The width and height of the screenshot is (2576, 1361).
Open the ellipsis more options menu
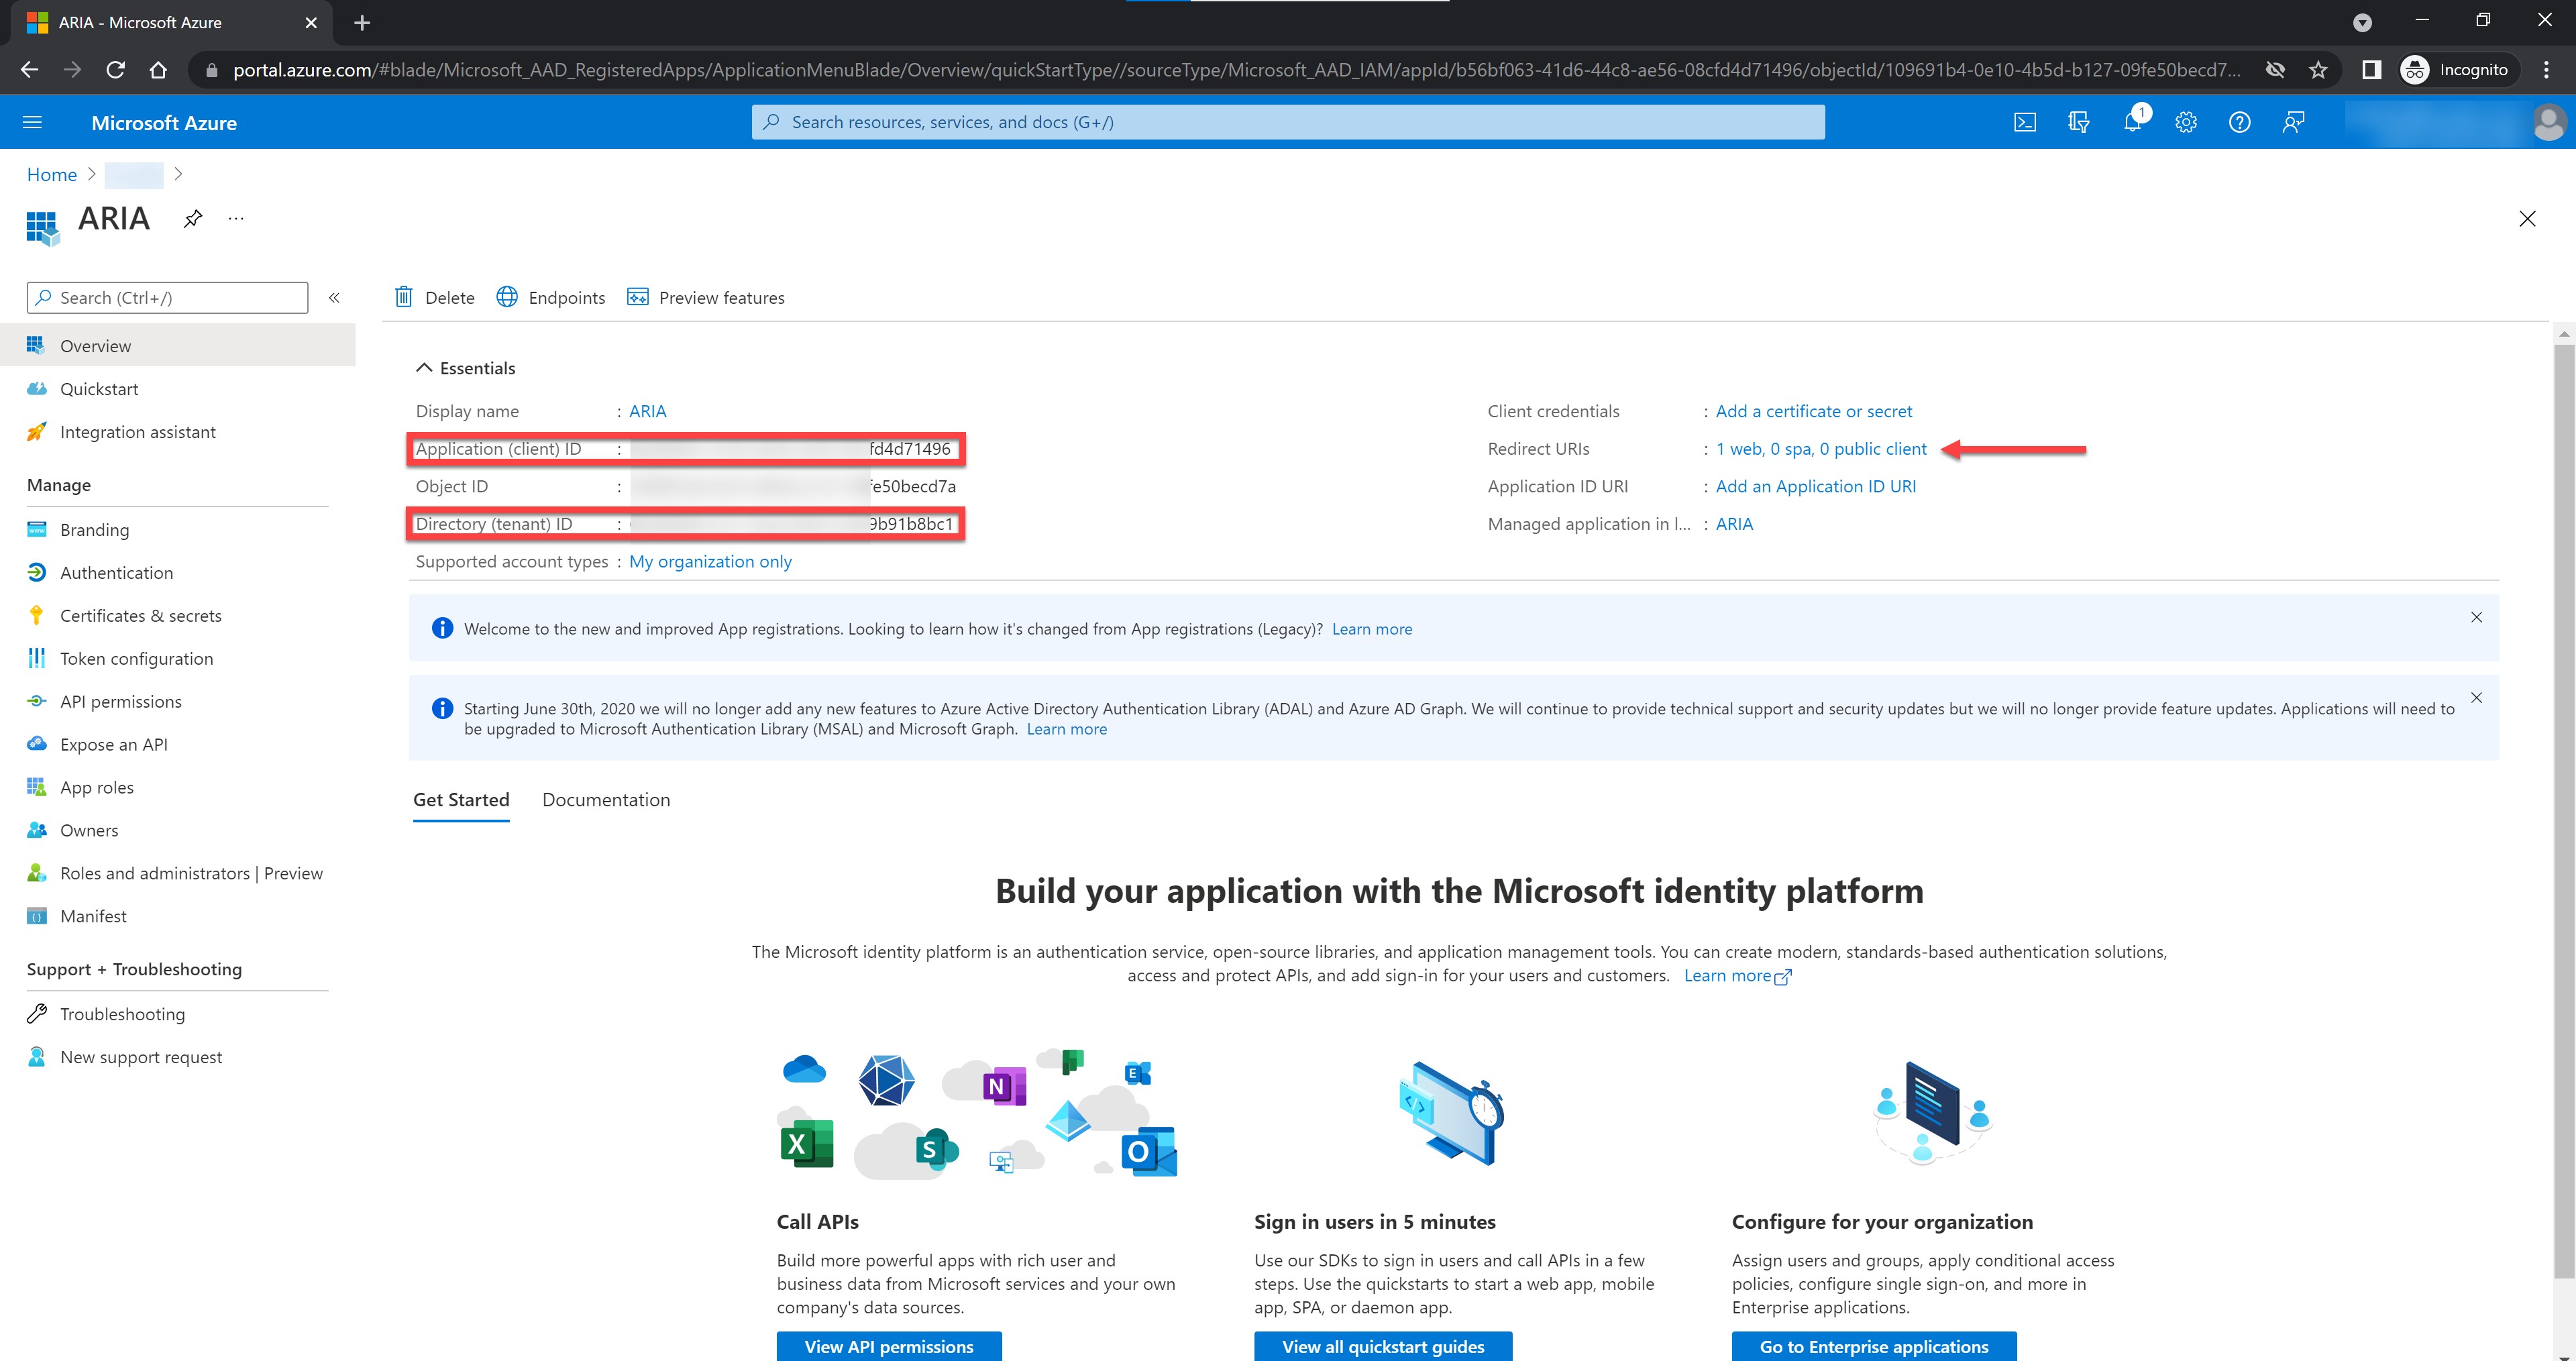point(236,218)
